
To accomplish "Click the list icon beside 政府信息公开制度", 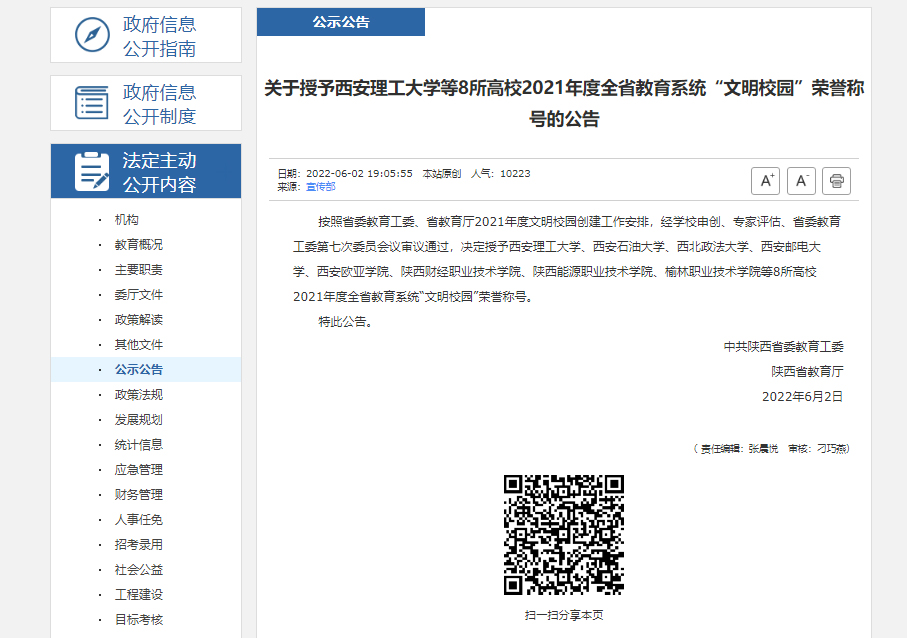I will (92, 103).
